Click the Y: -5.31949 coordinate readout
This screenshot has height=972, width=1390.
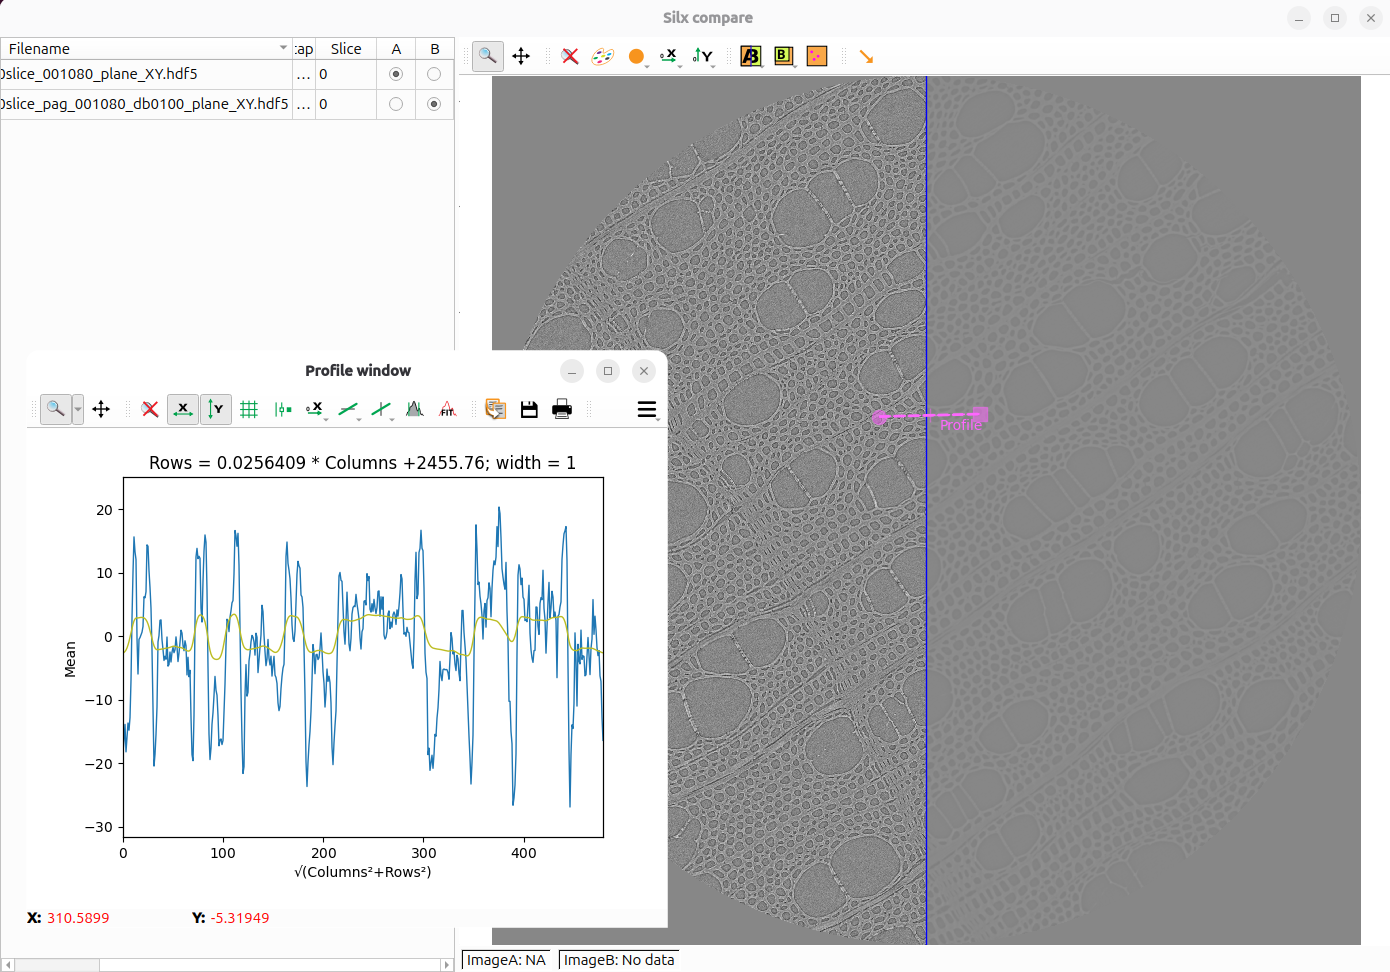(x=230, y=918)
